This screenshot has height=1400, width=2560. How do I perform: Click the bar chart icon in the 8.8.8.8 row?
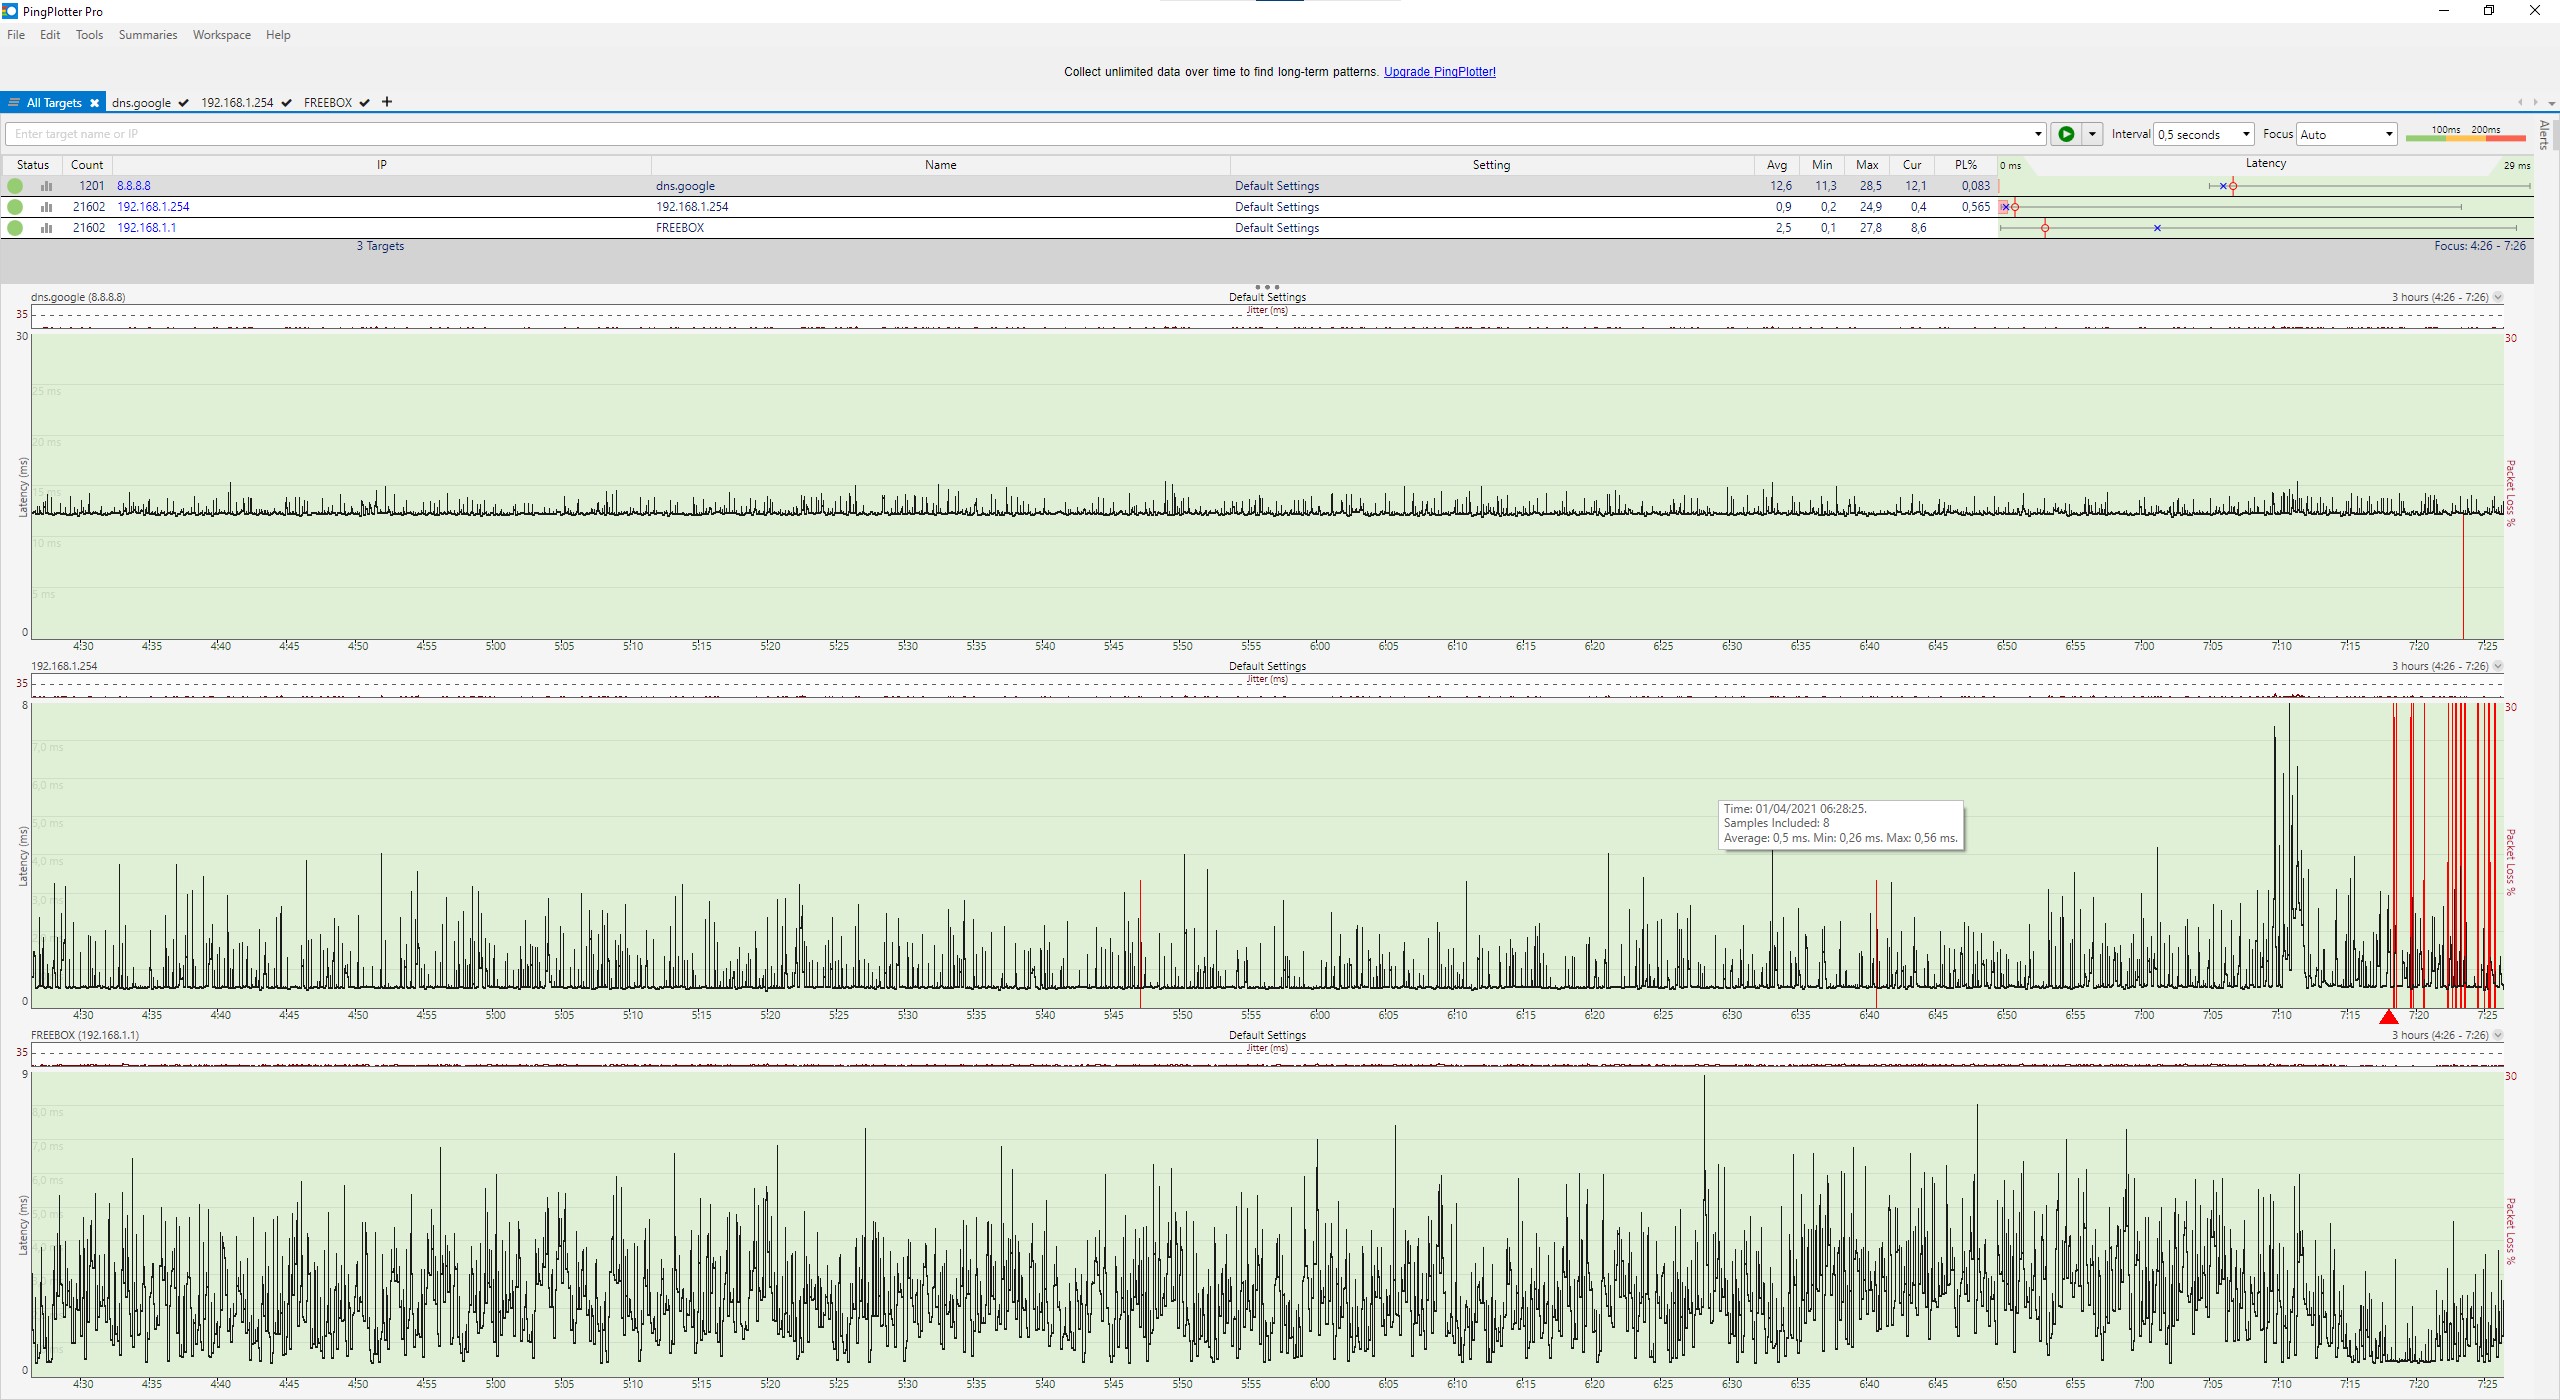click(46, 186)
